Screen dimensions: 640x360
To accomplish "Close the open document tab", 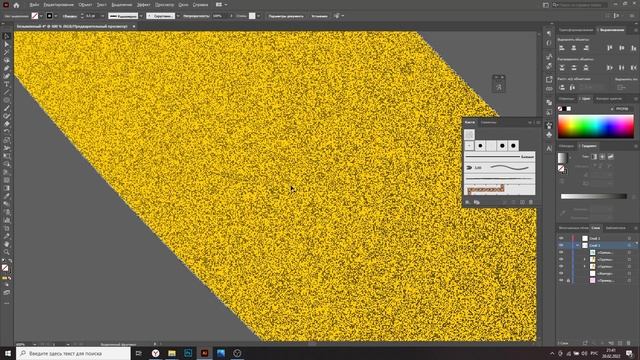I will [133, 26].
